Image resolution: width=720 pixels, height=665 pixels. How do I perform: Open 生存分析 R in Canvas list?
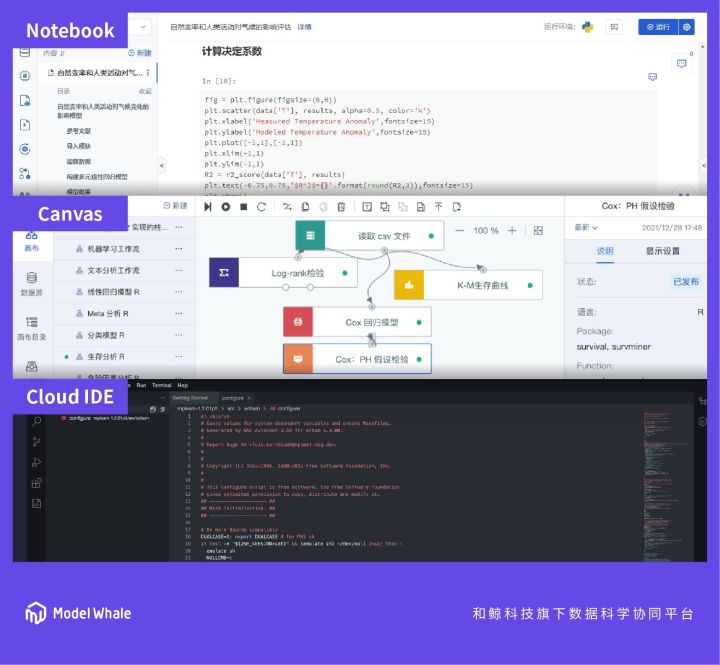106,357
